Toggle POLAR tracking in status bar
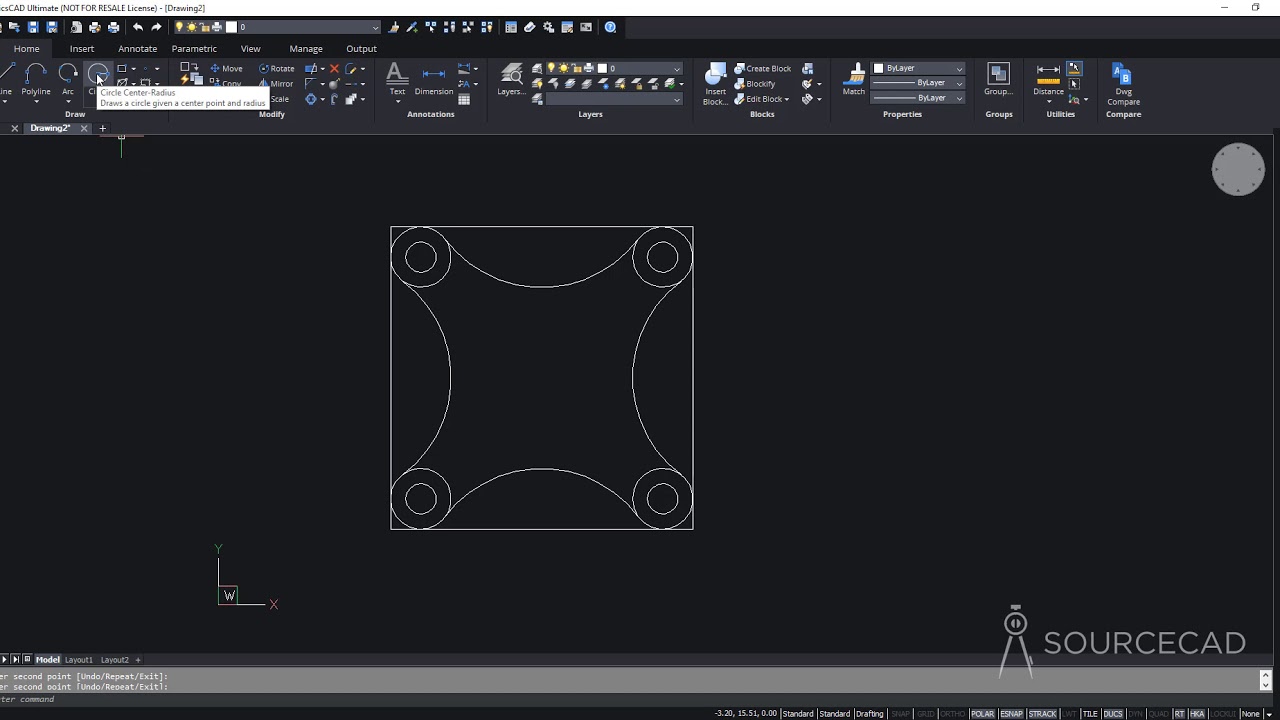The image size is (1280, 720). (x=982, y=714)
